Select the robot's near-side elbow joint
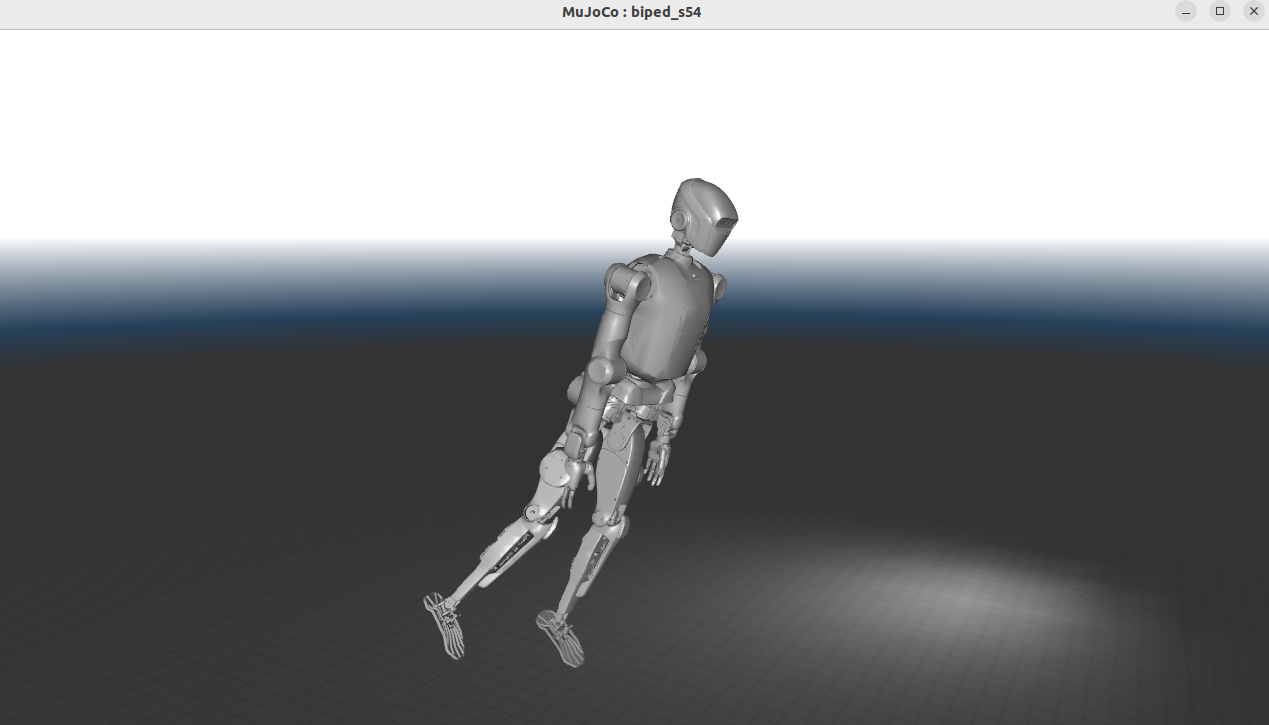The height and width of the screenshot is (725, 1269). (x=598, y=372)
